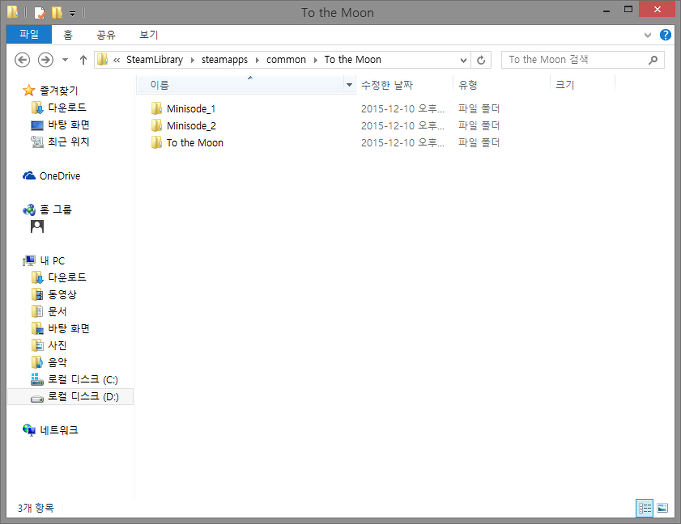Expand the ribbon with the chevron

click(x=648, y=35)
